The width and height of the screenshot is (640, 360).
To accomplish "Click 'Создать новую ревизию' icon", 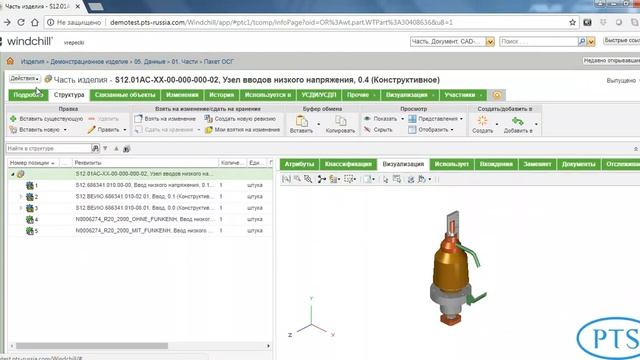I will tap(209, 119).
